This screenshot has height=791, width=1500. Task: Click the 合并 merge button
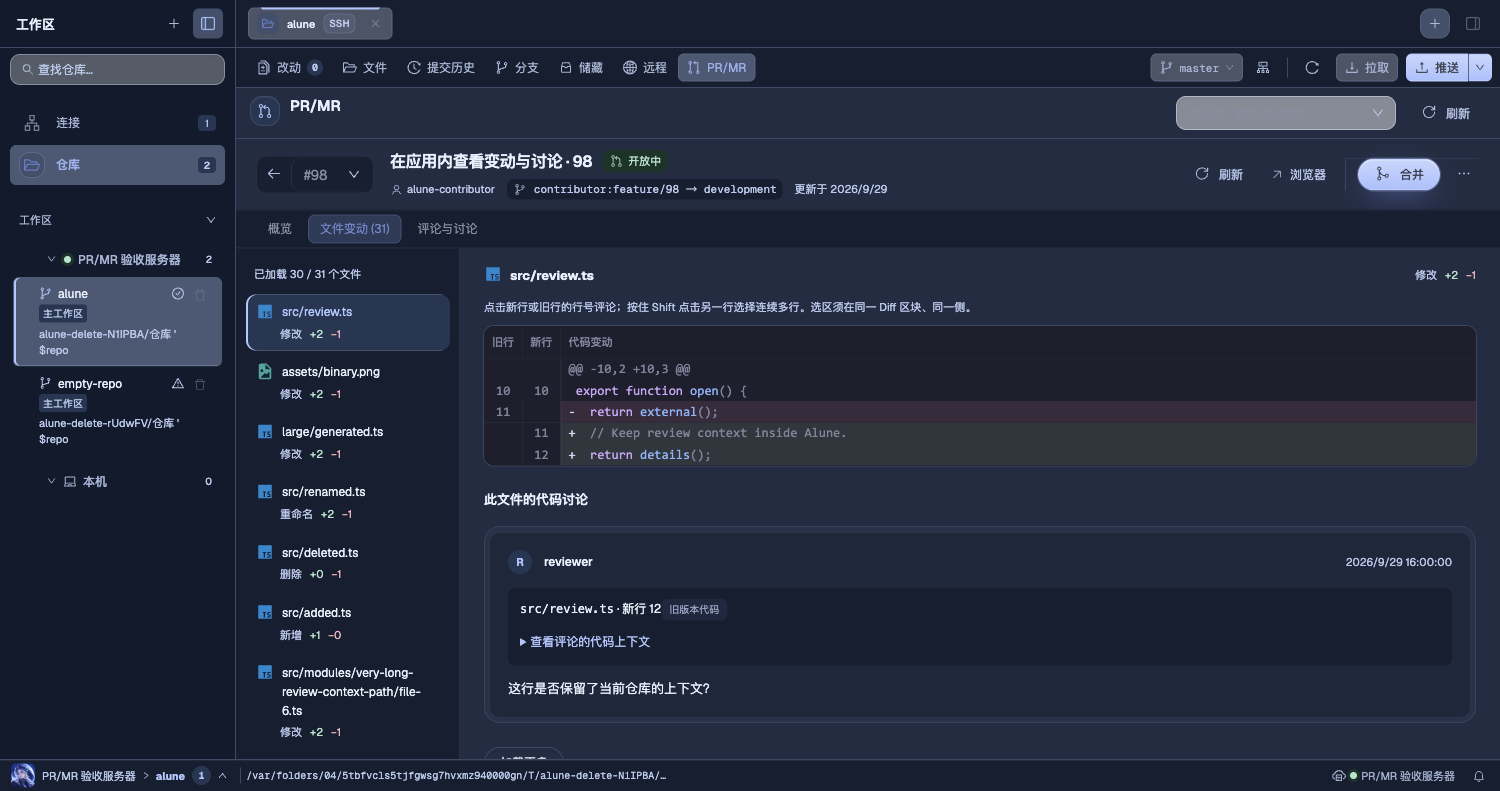coord(1398,174)
